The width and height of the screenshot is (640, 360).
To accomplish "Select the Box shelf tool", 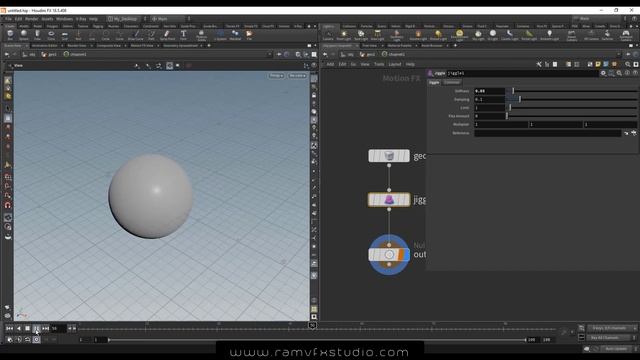I will 10,35.
